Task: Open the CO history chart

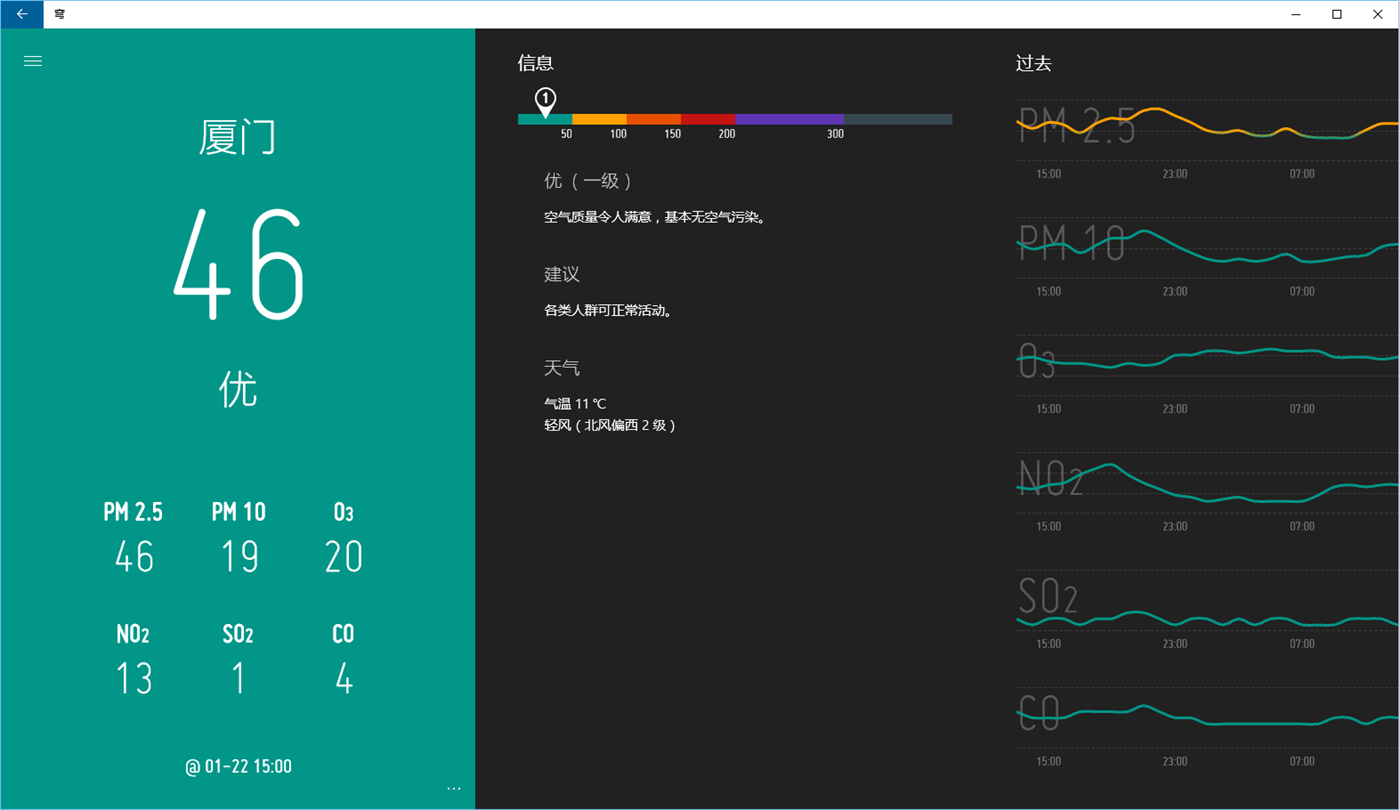Action: click(1207, 717)
